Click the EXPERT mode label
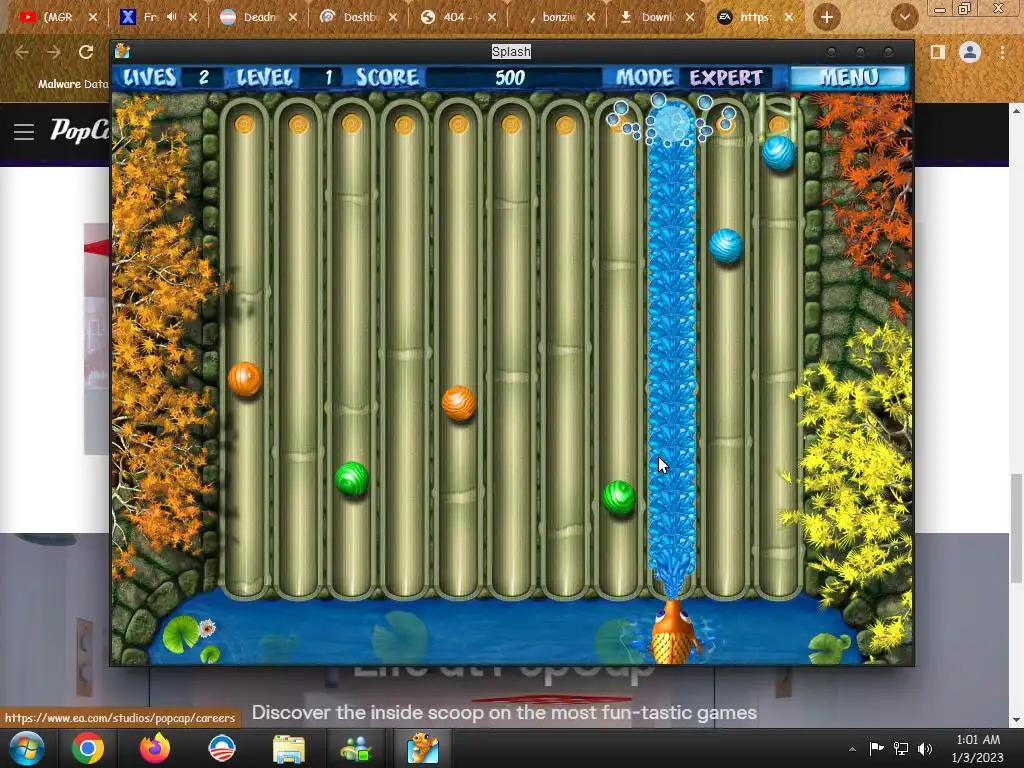Viewport: 1024px width, 768px height. pyautogui.click(x=726, y=78)
